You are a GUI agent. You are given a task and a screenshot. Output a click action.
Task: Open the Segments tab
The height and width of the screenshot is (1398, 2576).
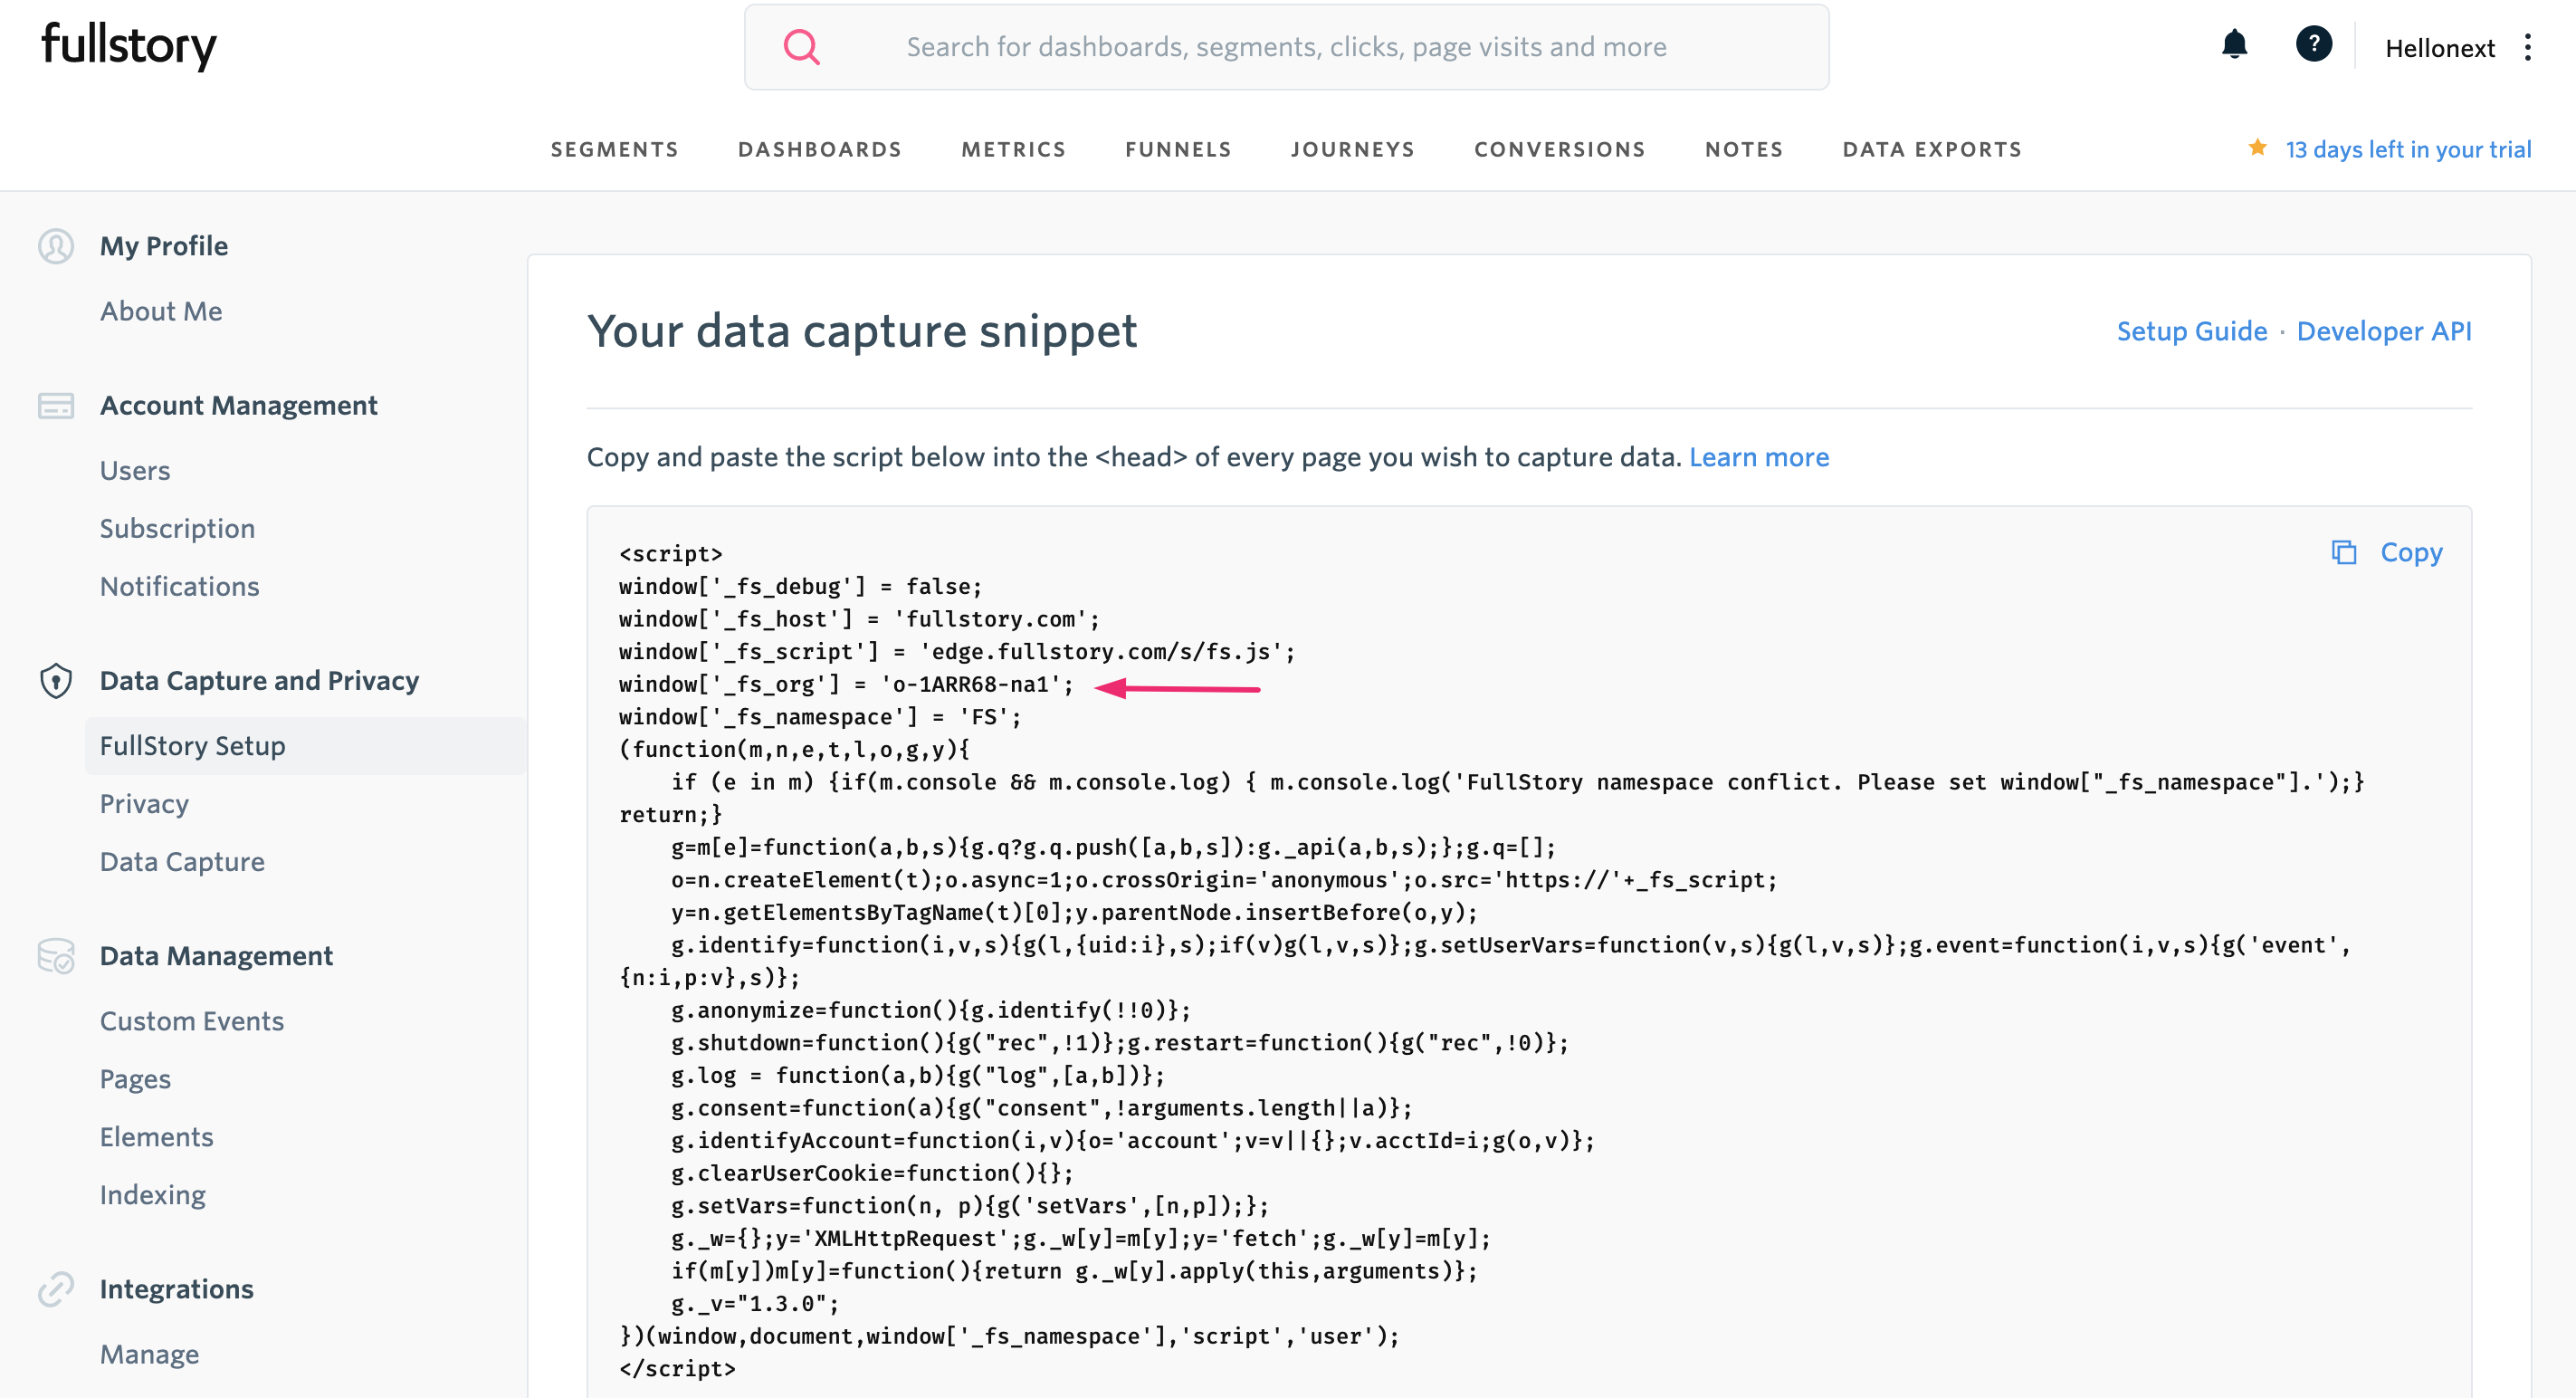coord(615,149)
